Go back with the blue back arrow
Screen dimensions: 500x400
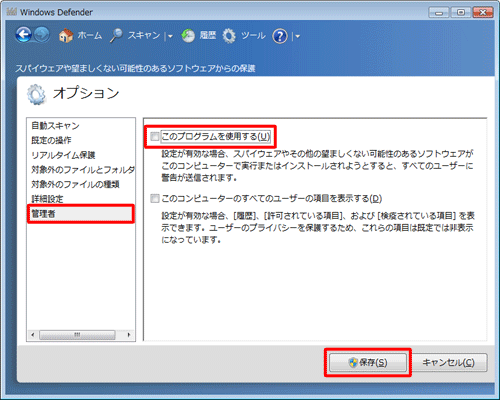pyautogui.click(x=23, y=35)
